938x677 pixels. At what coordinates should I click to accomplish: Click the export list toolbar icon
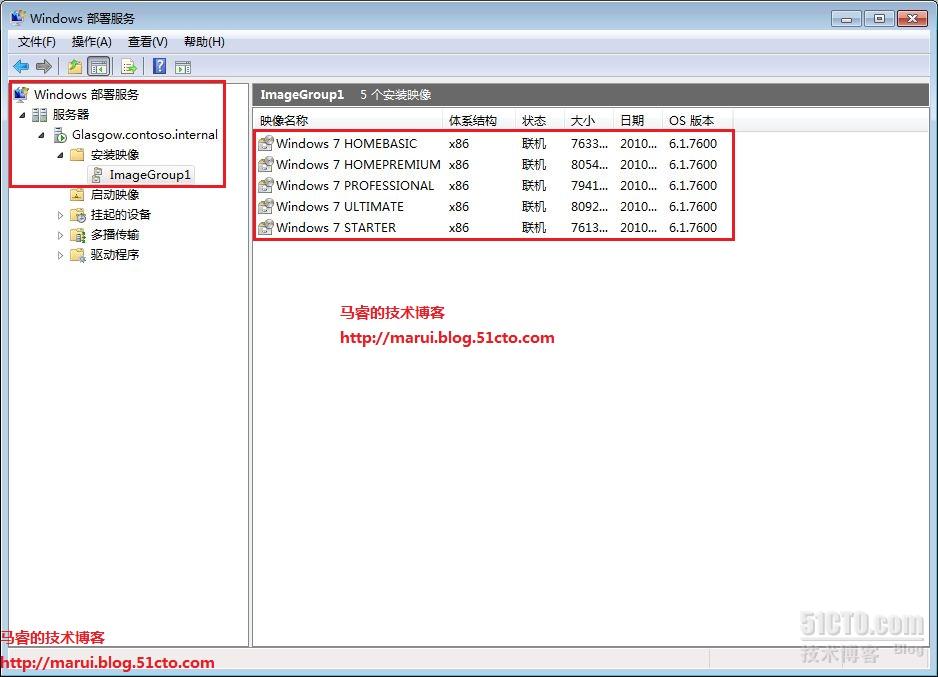click(x=129, y=66)
